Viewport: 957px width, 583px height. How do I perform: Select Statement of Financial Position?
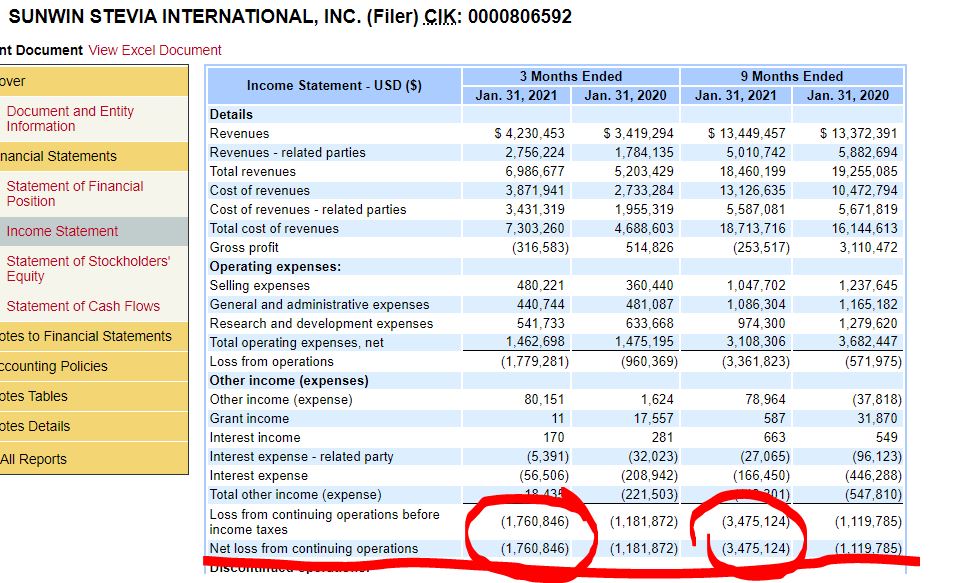75,193
